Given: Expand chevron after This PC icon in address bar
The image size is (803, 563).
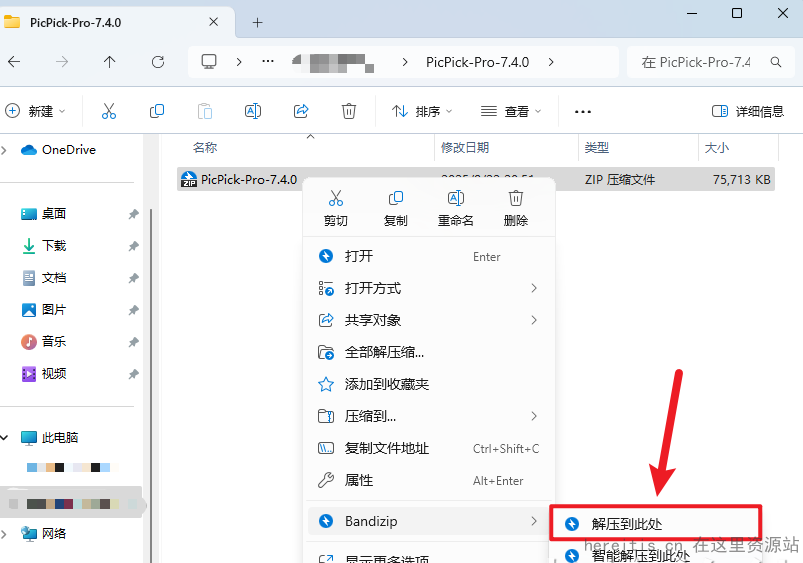Looking at the screenshot, I should 239,62.
